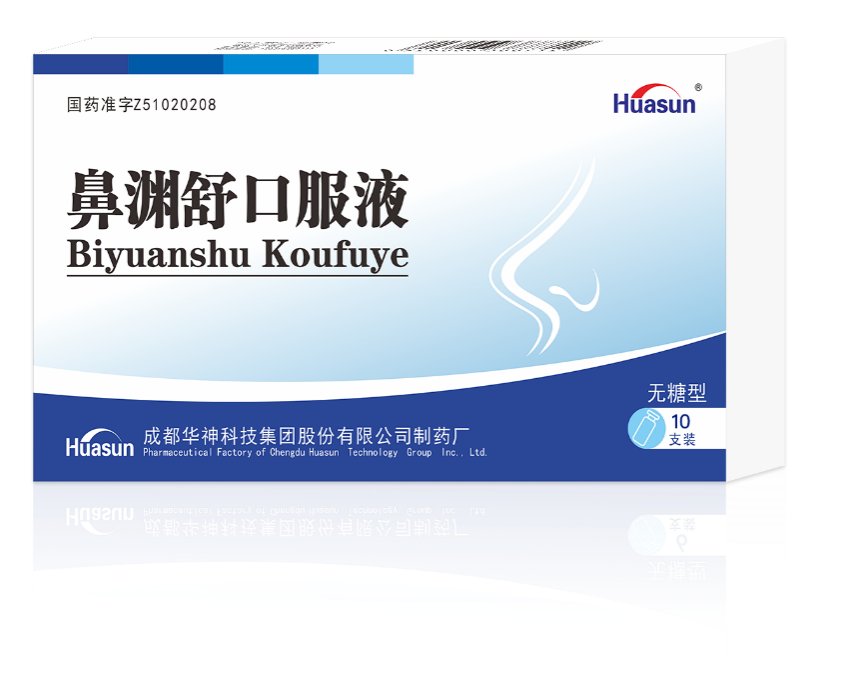Click the white Huasun logo on blue band

(100, 443)
